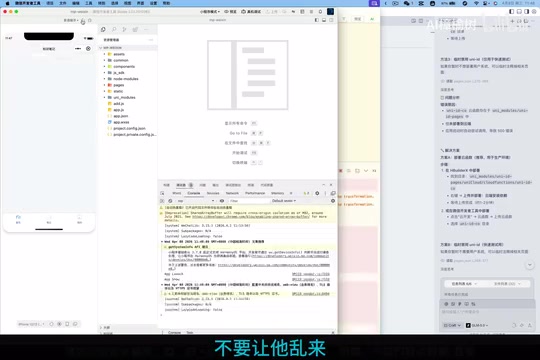Click the devtools dock/undock icon
Screen dimensions: 540x360
333,193
